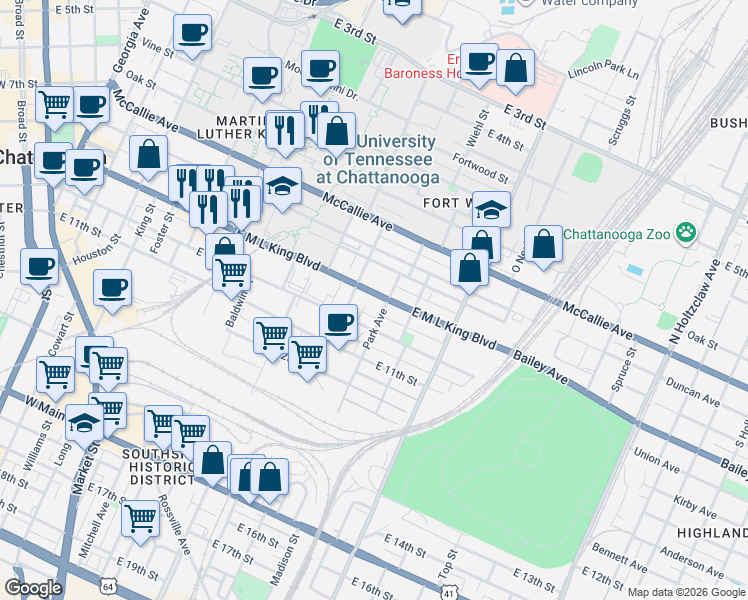
Task: Select the Foster St street label
Action: (162, 233)
